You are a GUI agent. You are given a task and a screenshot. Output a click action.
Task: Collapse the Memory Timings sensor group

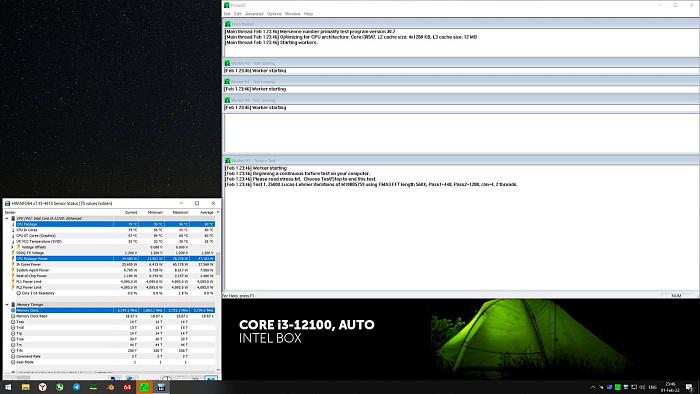tap(7, 304)
